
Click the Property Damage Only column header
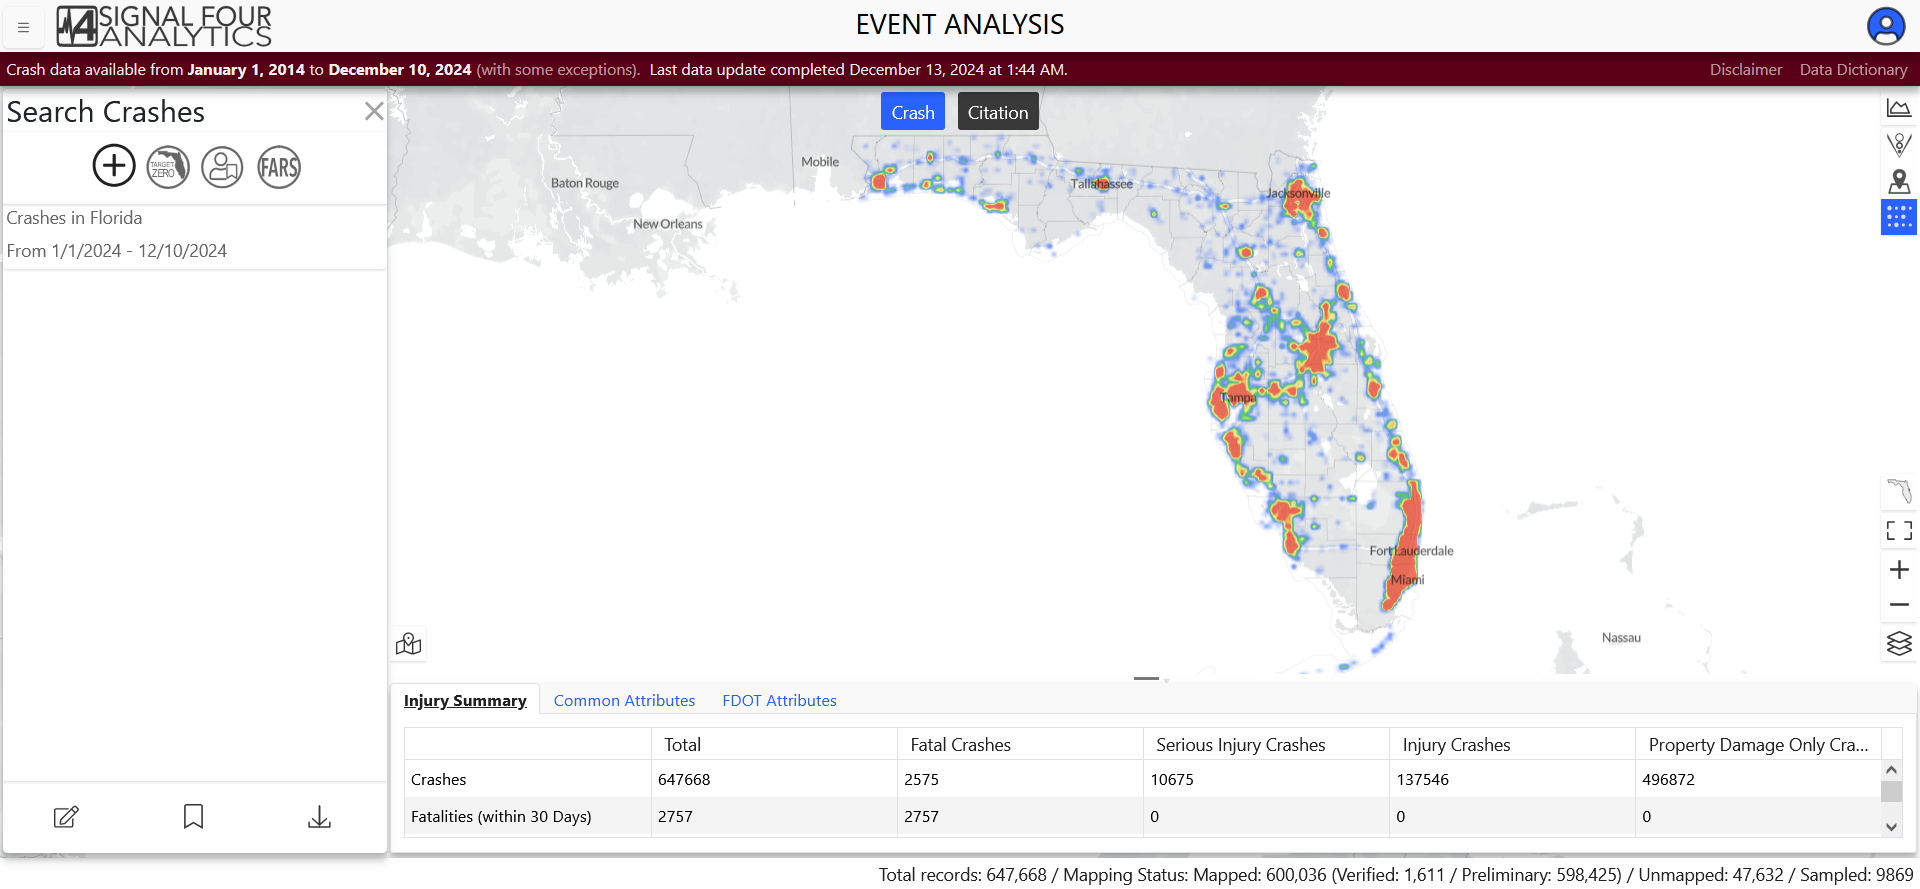click(1758, 744)
